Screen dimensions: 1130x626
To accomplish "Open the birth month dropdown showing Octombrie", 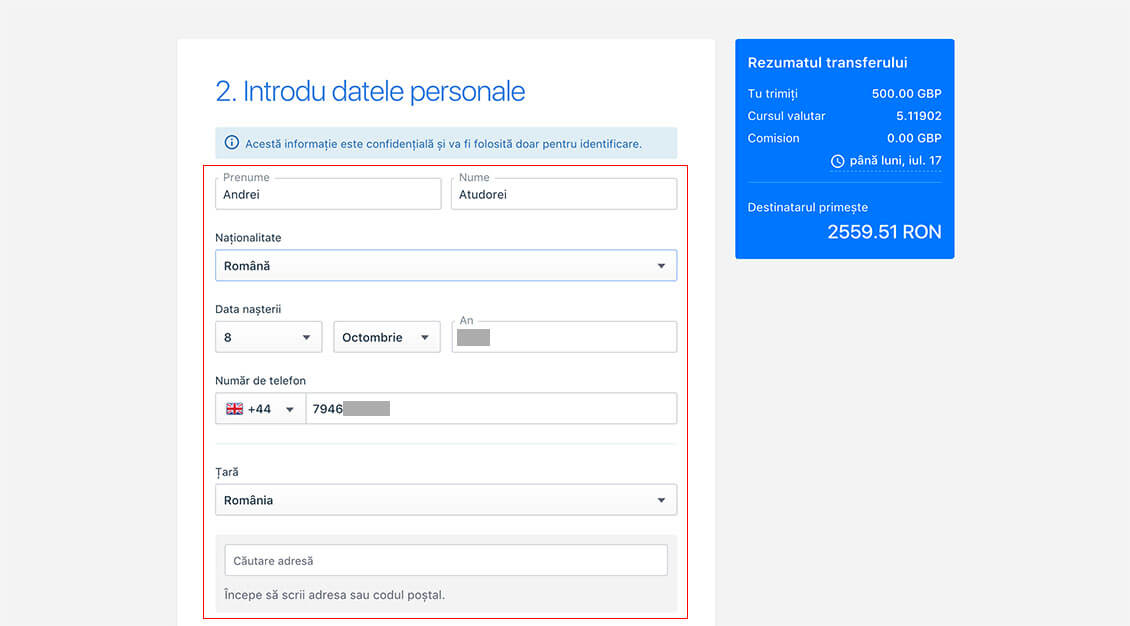I will [386, 337].
